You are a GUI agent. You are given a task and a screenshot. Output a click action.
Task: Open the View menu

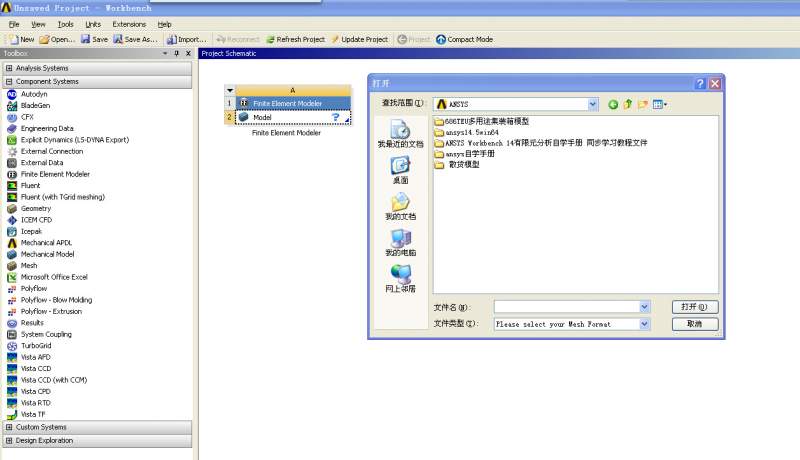click(x=38, y=24)
